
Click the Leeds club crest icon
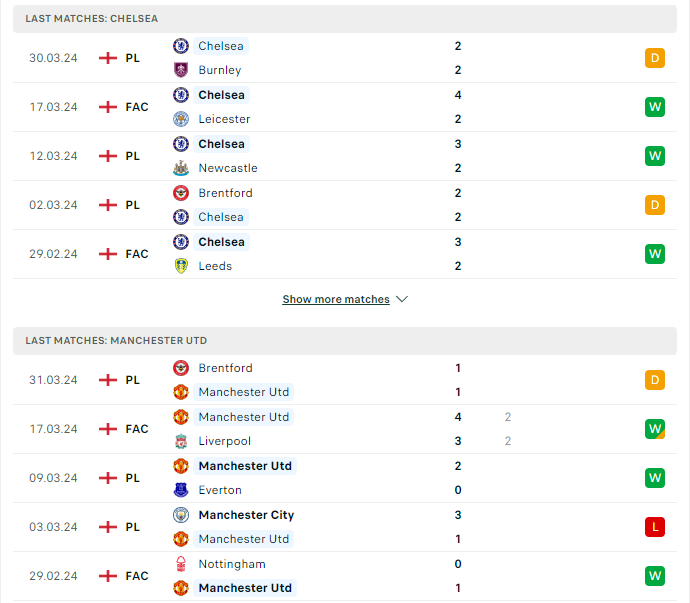[181, 266]
